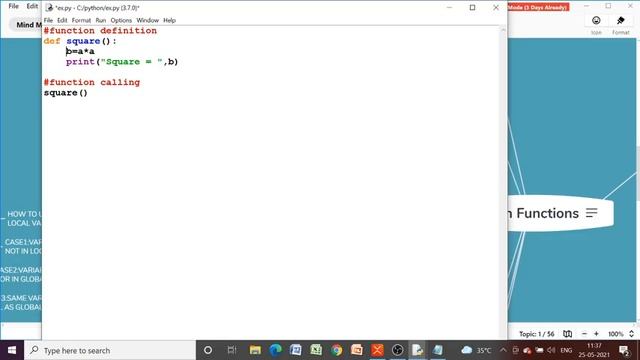Open the Edit menu in IDLE editor
640x360 pixels.
click(62, 20)
